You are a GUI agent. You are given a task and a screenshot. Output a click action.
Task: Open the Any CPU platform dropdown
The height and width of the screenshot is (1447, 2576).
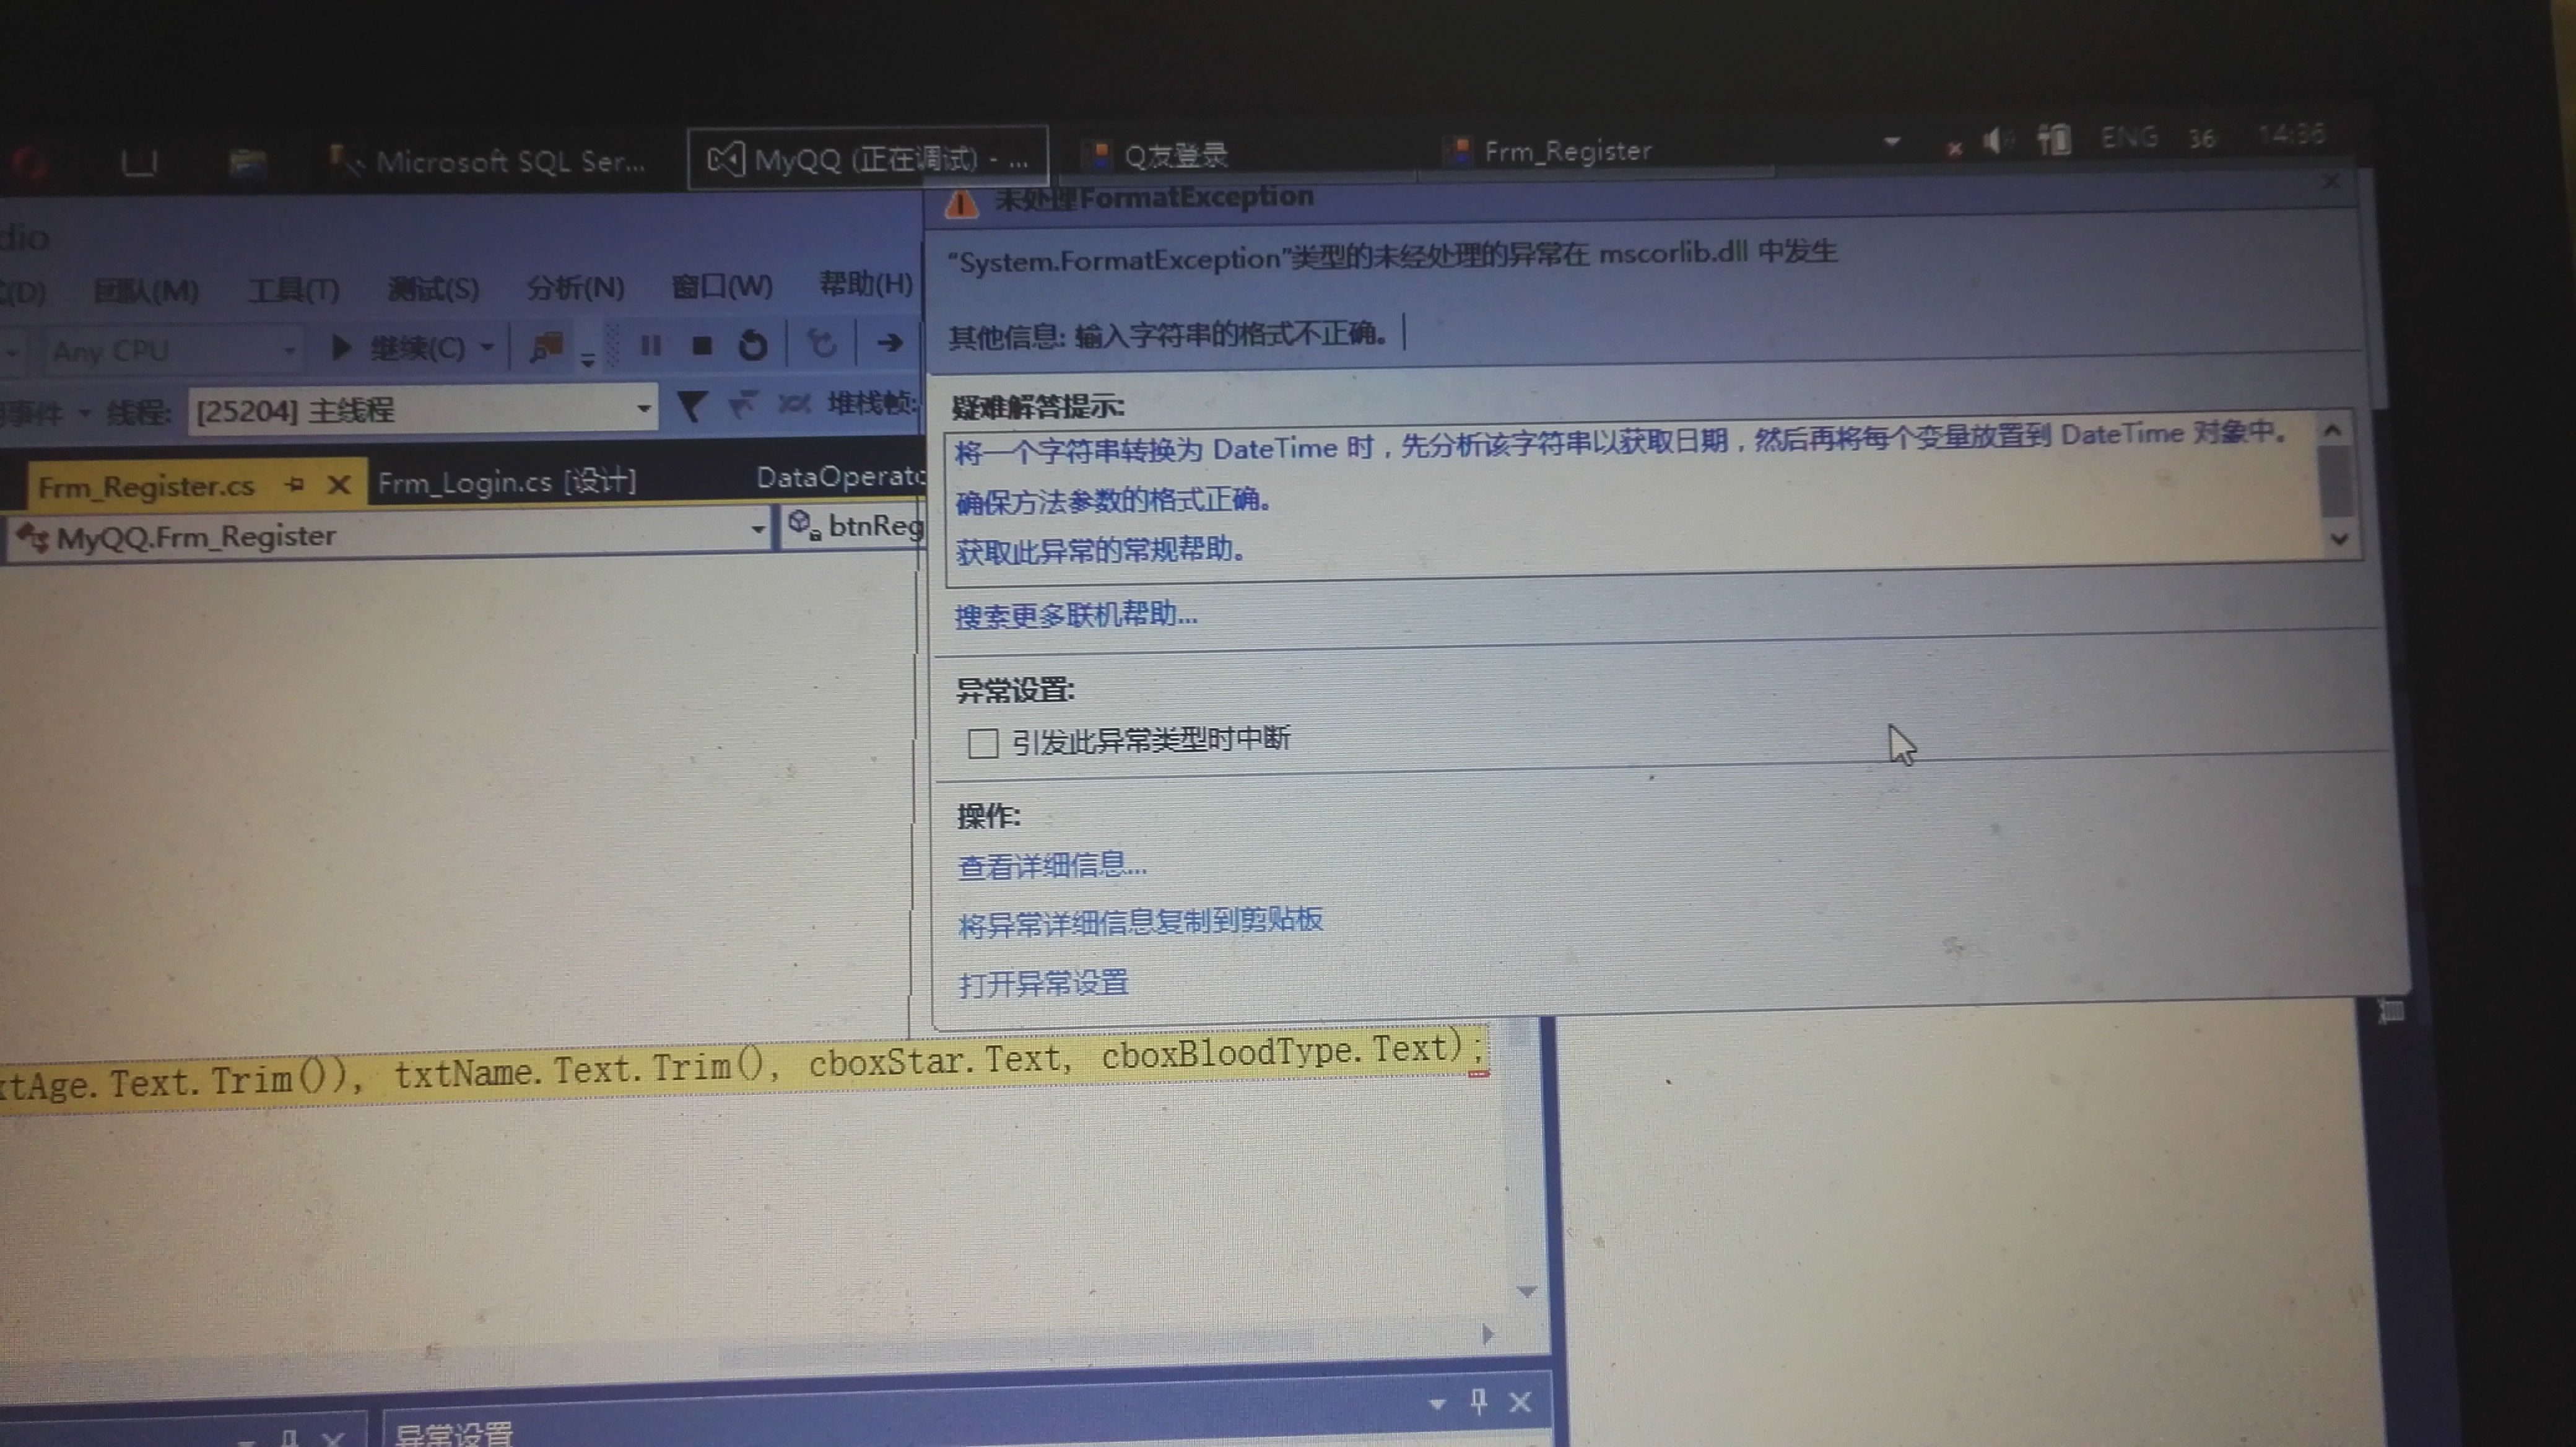pyautogui.click(x=172, y=350)
